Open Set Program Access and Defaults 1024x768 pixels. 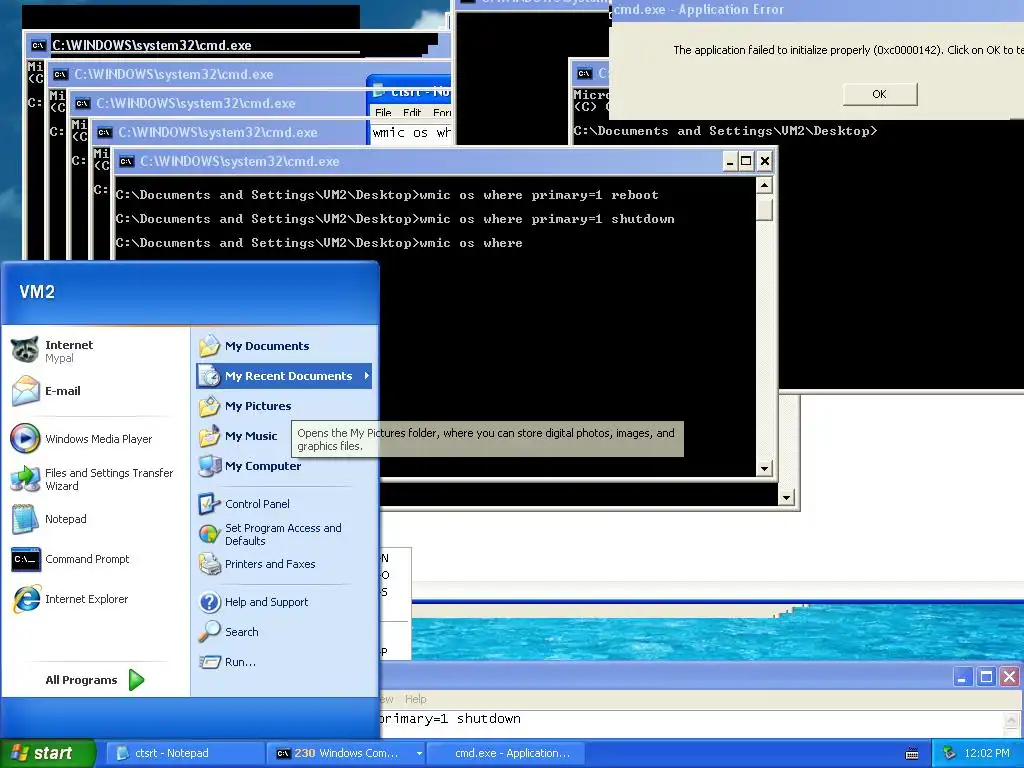[283, 534]
